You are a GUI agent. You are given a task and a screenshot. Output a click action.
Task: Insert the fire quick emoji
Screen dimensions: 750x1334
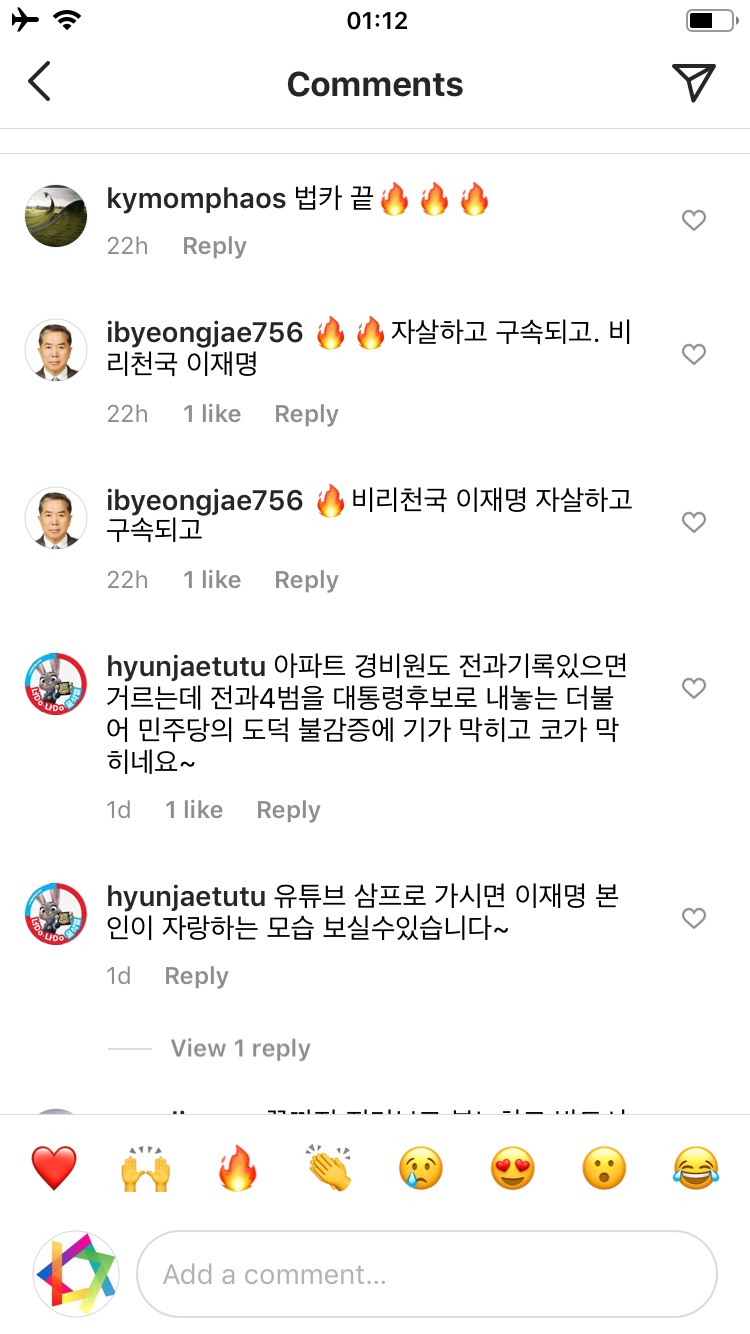[x=238, y=1168]
